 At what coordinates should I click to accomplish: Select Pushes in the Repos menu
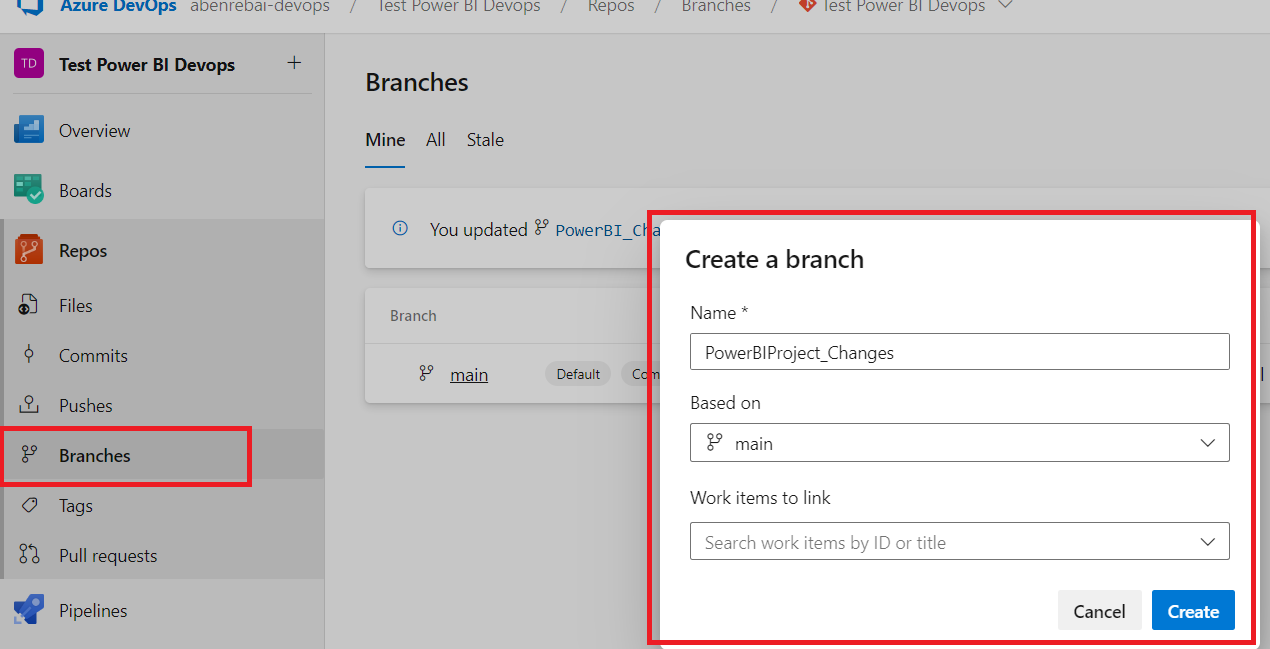[85, 406]
